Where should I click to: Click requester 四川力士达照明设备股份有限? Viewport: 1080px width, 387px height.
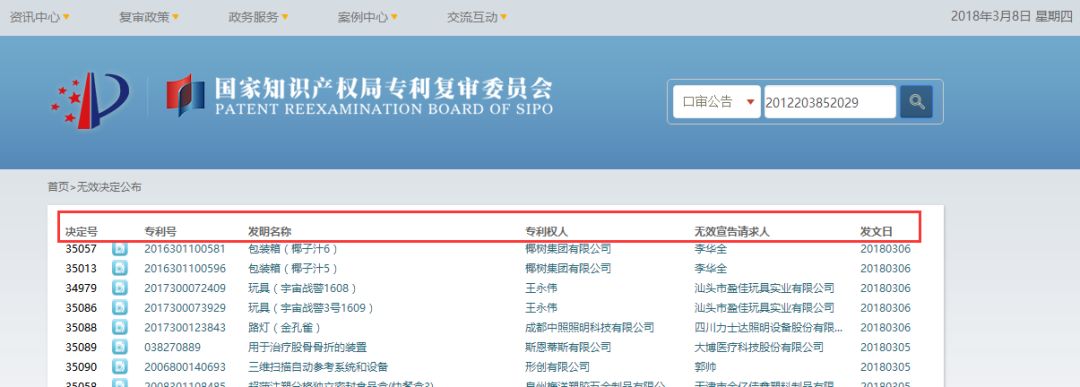point(769,328)
